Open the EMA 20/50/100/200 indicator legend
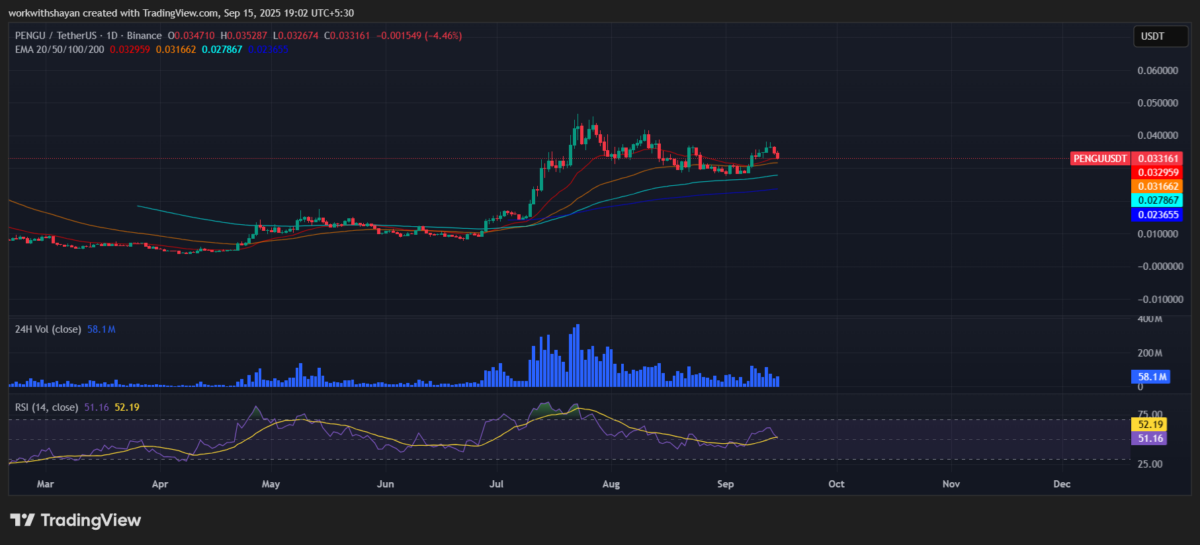 (56, 48)
